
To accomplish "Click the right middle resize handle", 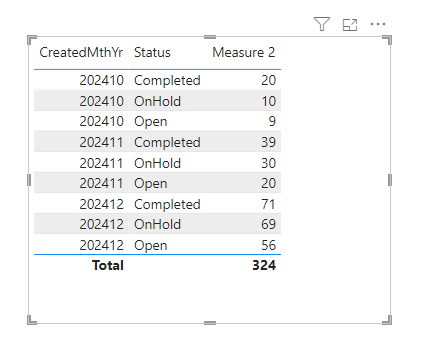I will (390, 180).
